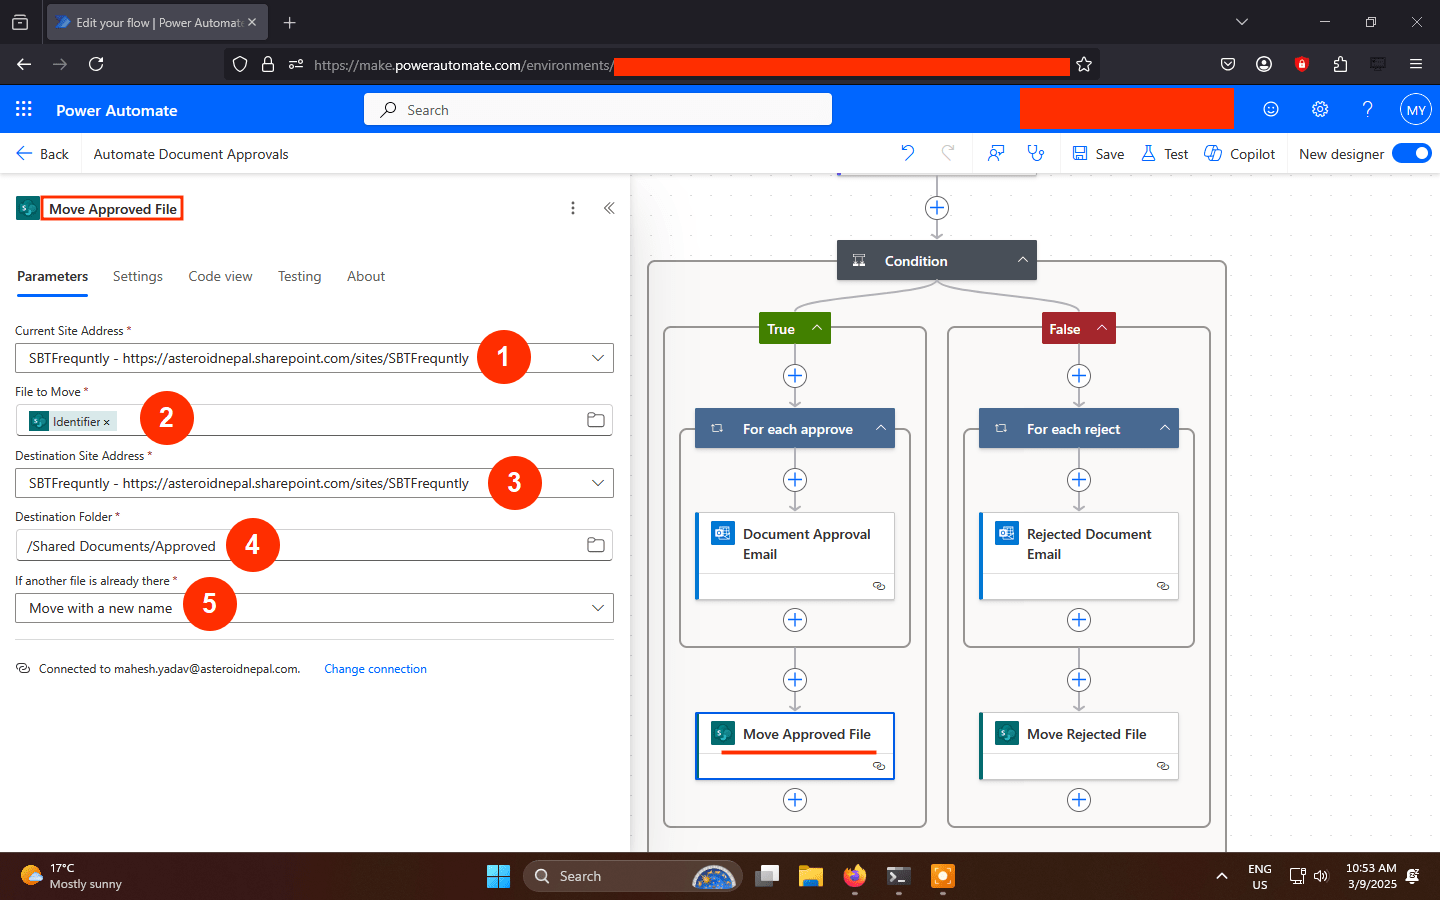Collapse the False branch
The width and height of the screenshot is (1440, 900).
coord(1101,328)
